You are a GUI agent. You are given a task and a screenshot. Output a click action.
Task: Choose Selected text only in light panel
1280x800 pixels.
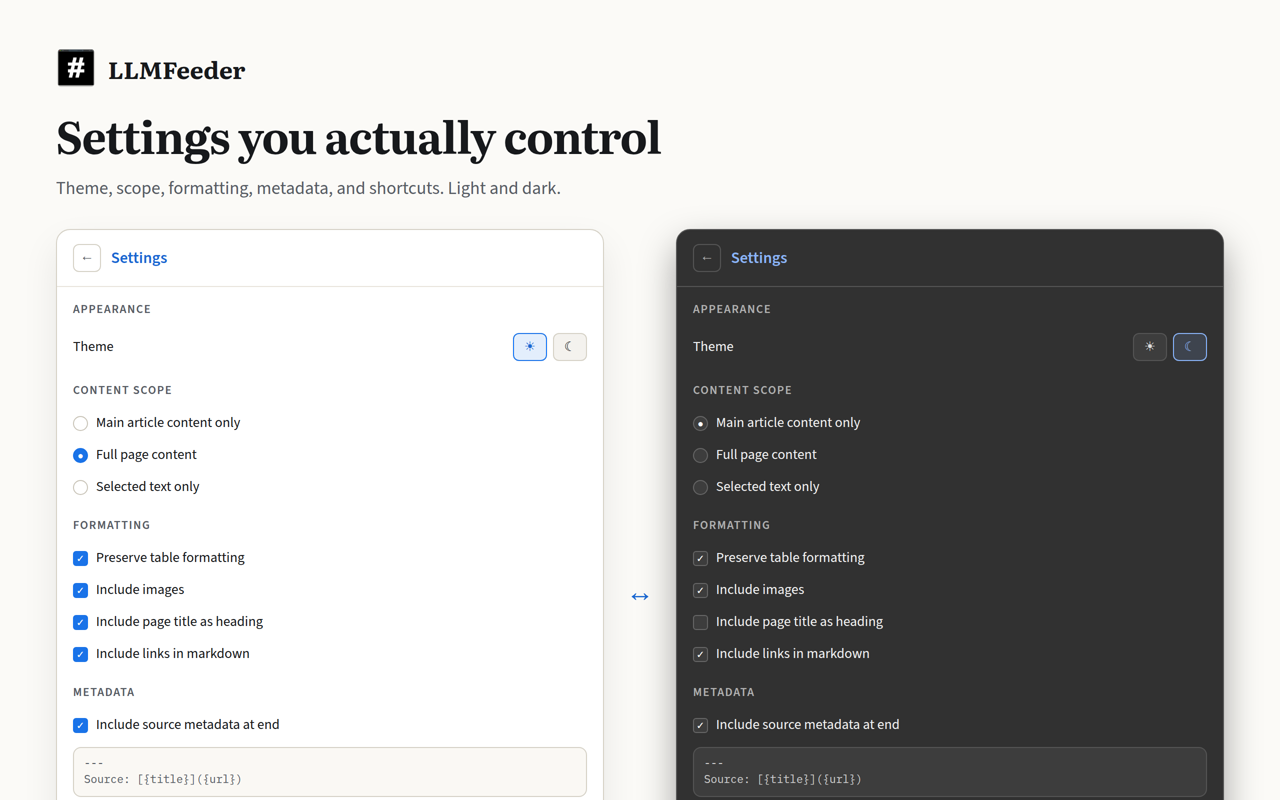click(80, 487)
